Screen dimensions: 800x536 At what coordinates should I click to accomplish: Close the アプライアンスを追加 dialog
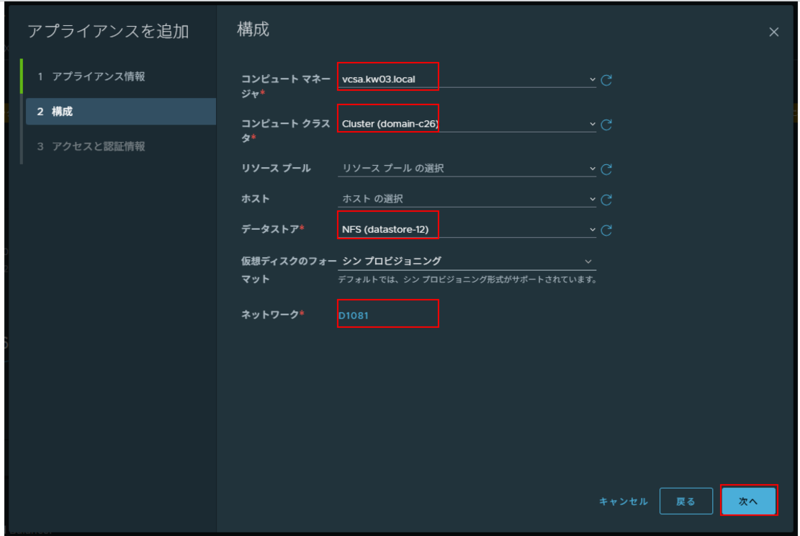click(773, 32)
